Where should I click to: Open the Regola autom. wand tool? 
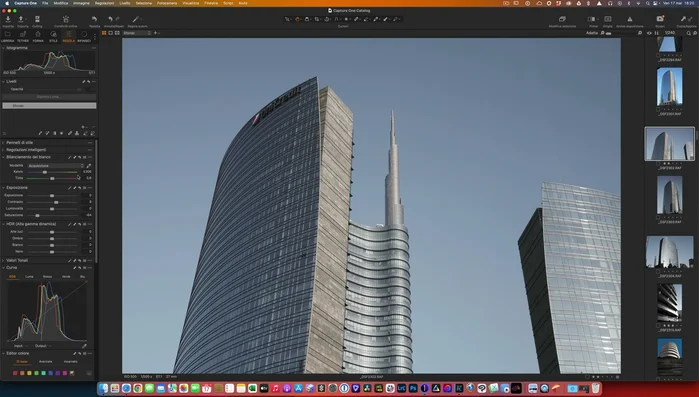pos(136,19)
